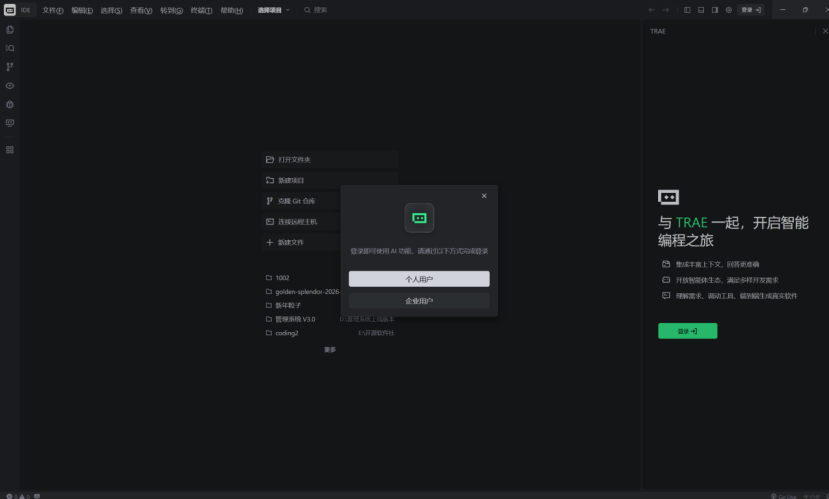
Task: Expand the 选择项目 project dropdown
Action: [x=273, y=10]
